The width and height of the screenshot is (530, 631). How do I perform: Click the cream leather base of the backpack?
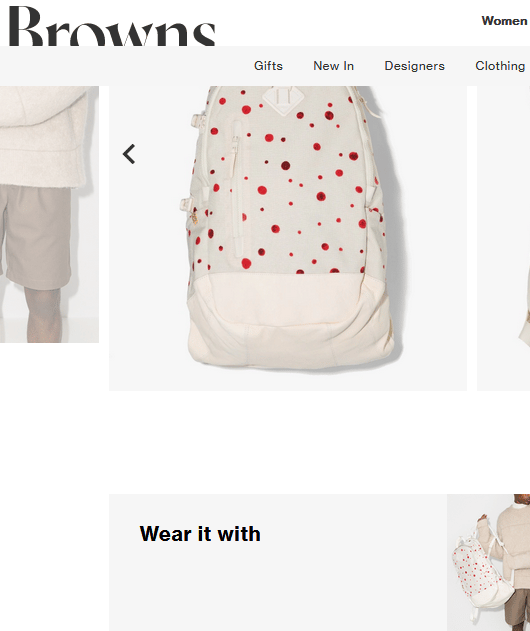(290, 320)
